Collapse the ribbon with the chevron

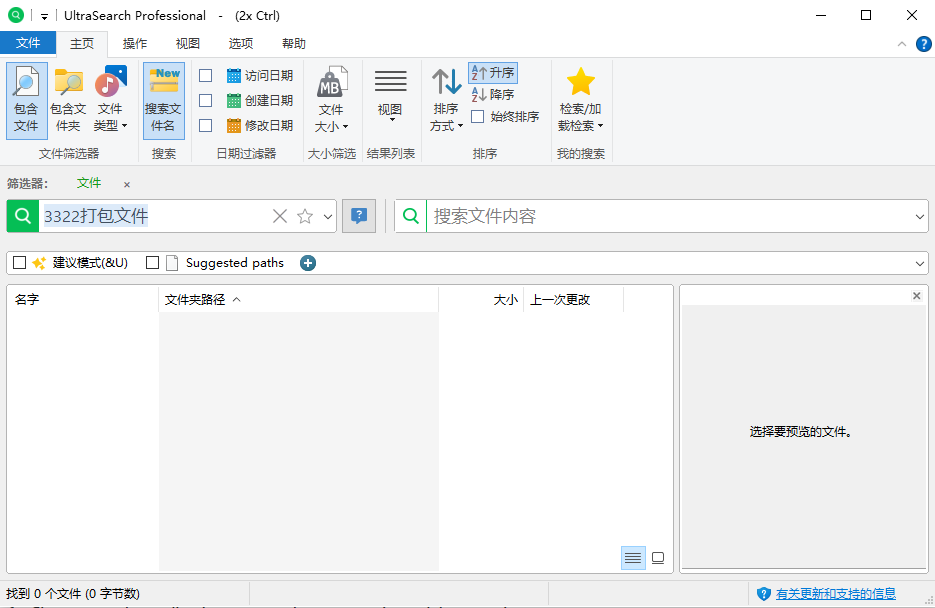pos(902,44)
